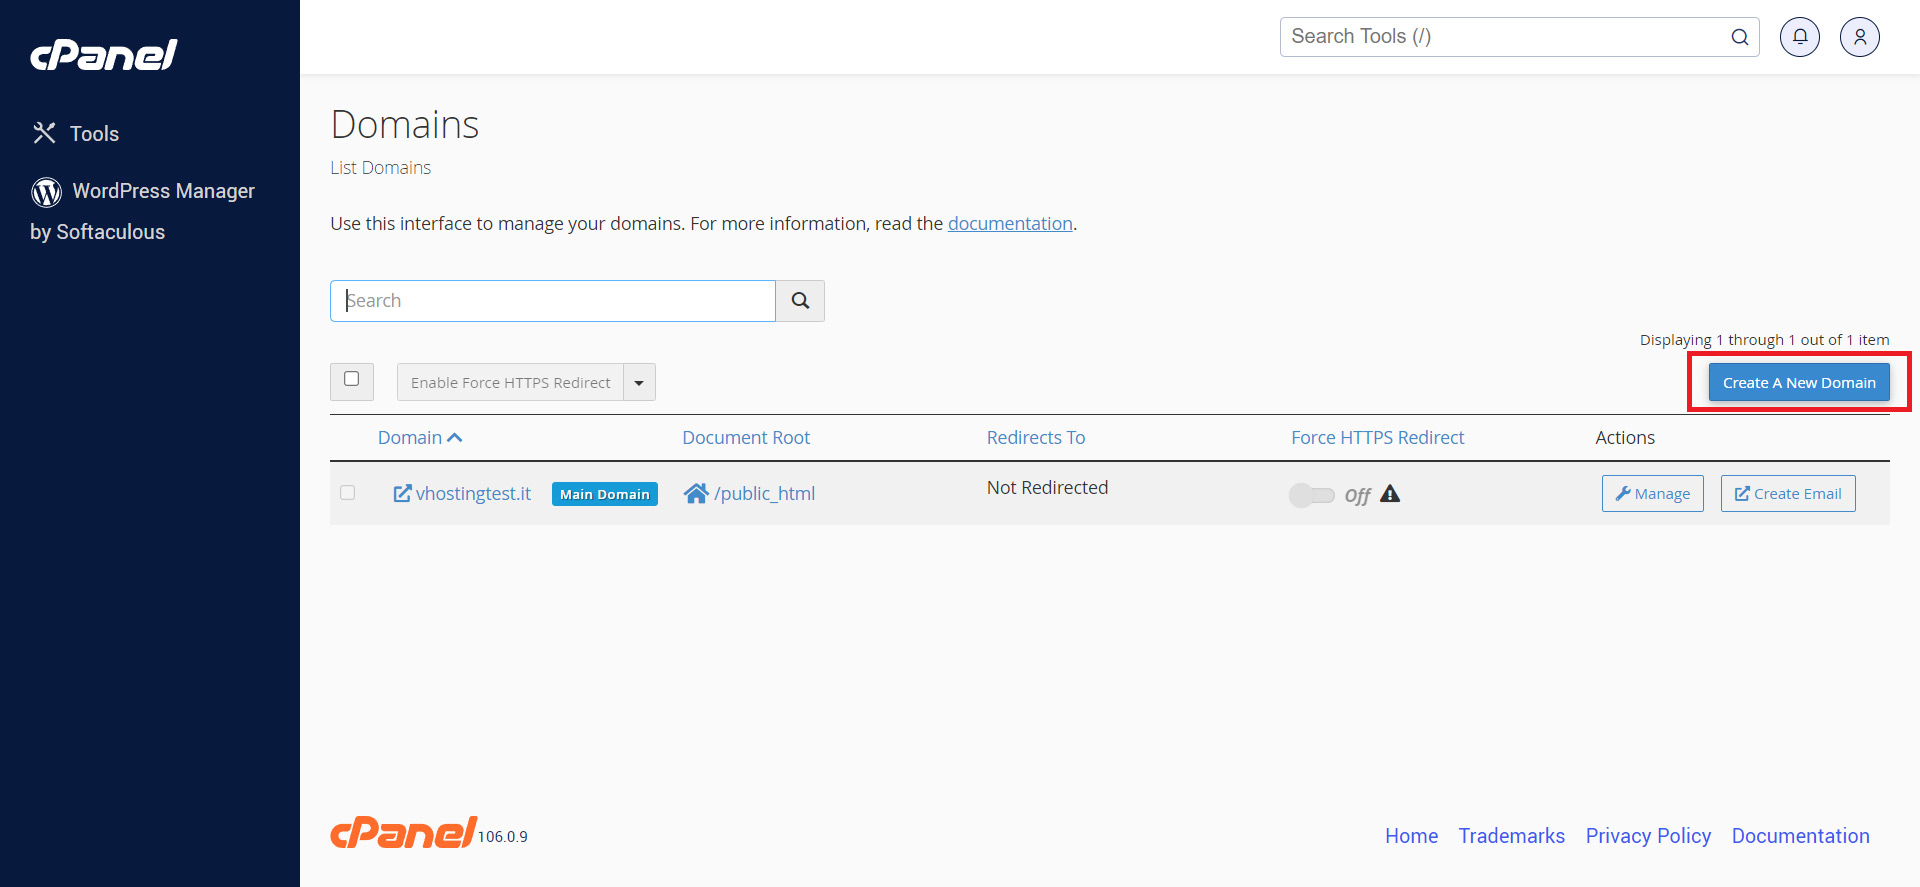The width and height of the screenshot is (1920, 887).
Task: Open the Trademarks footer link
Action: point(1512,836)
